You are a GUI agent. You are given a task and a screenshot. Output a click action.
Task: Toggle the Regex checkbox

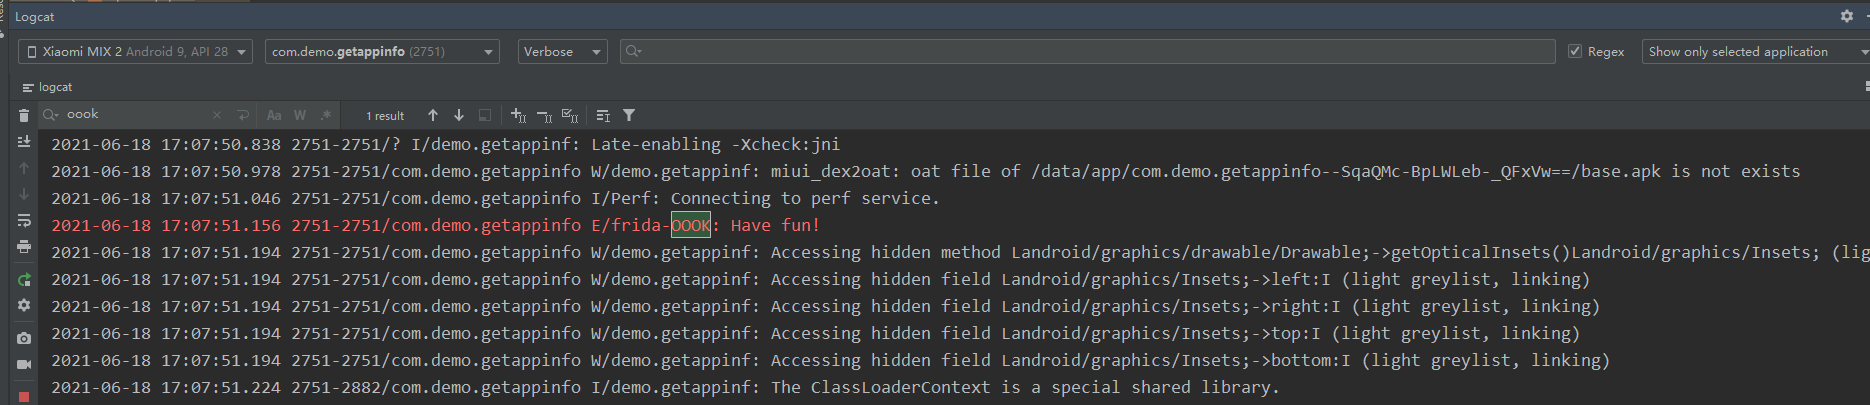click(x=1575, y=51)
